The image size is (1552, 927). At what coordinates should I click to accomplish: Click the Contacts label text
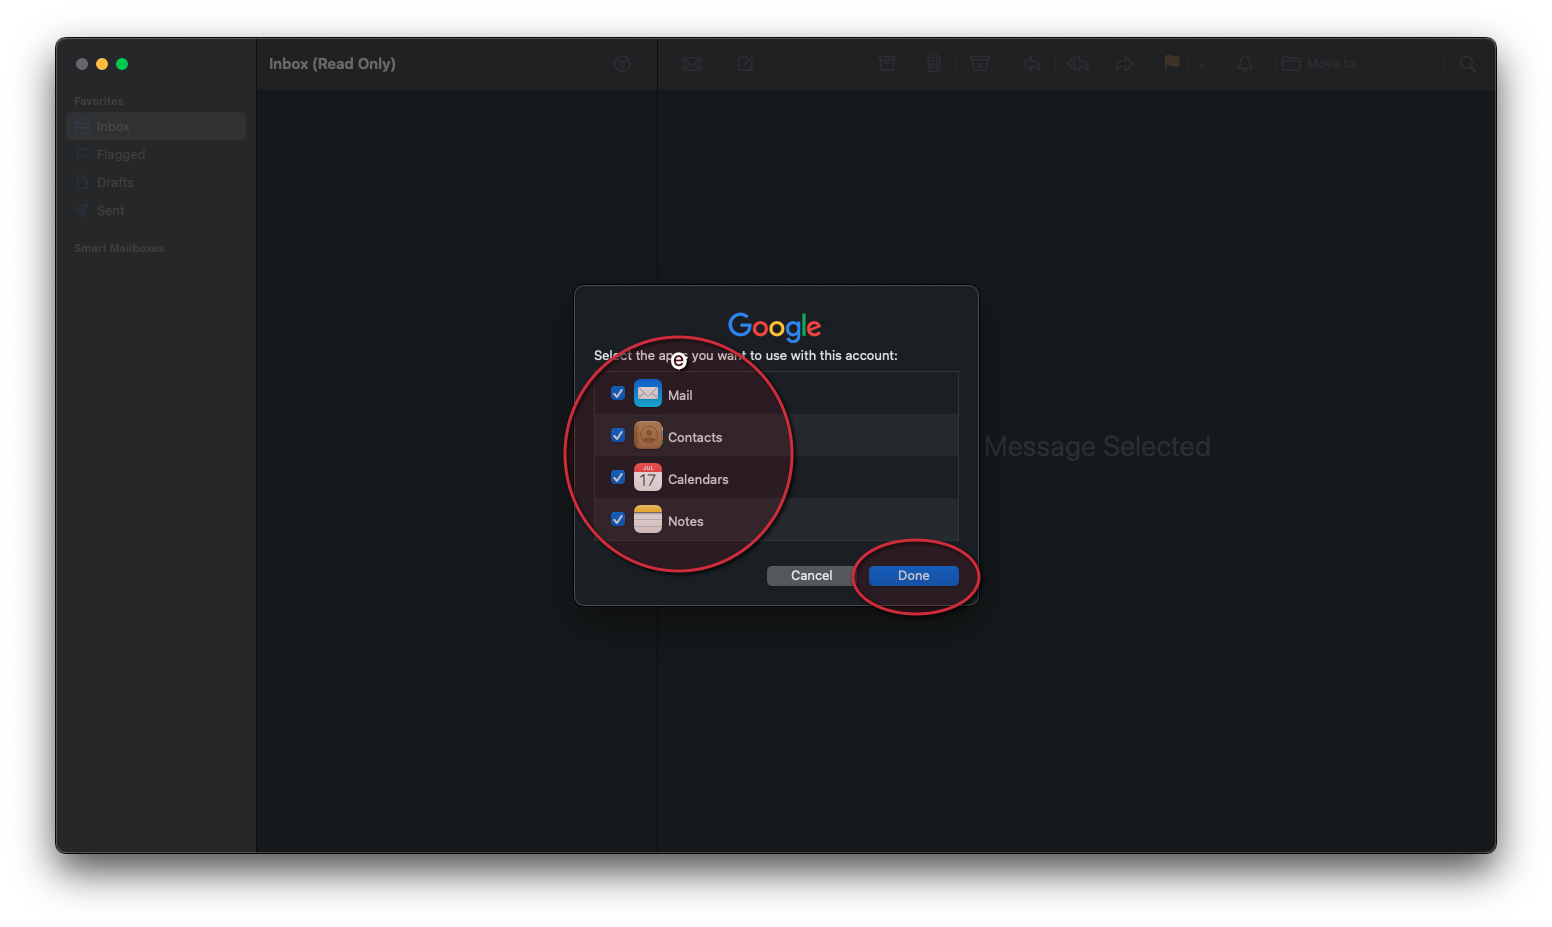pos(695,437)
